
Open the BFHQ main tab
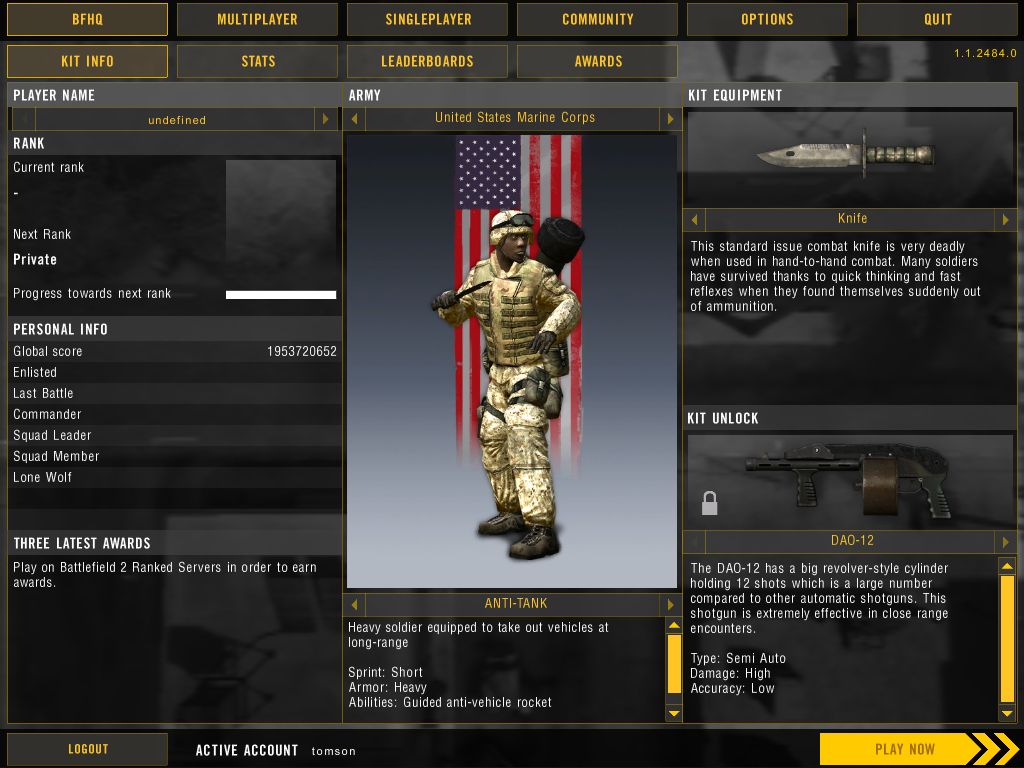[87, 19]
